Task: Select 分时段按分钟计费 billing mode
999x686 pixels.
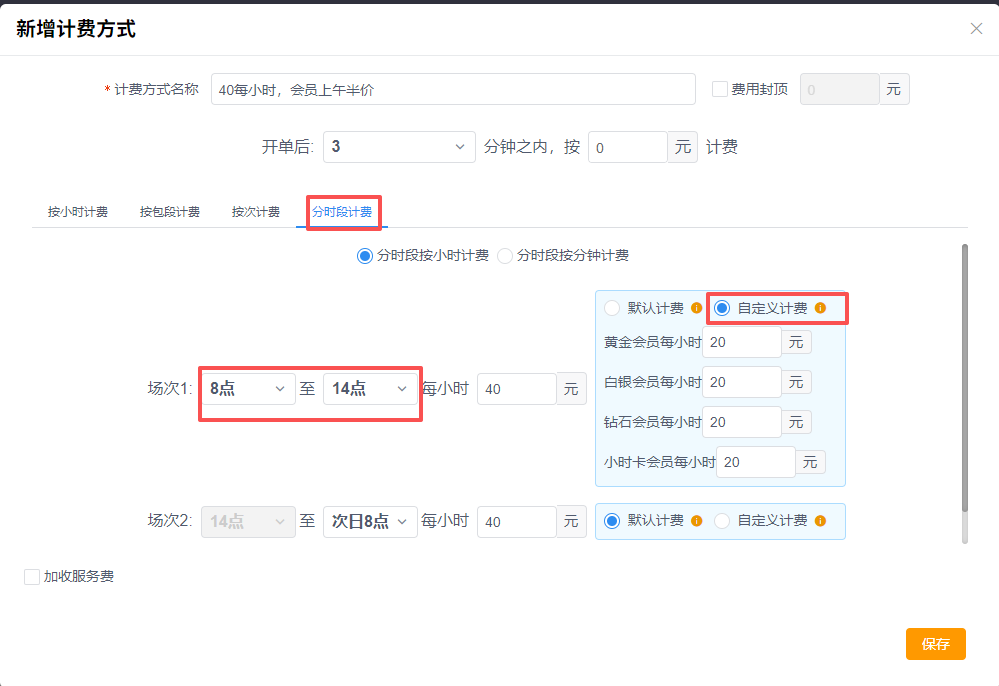Action: [x=505, y=255]
